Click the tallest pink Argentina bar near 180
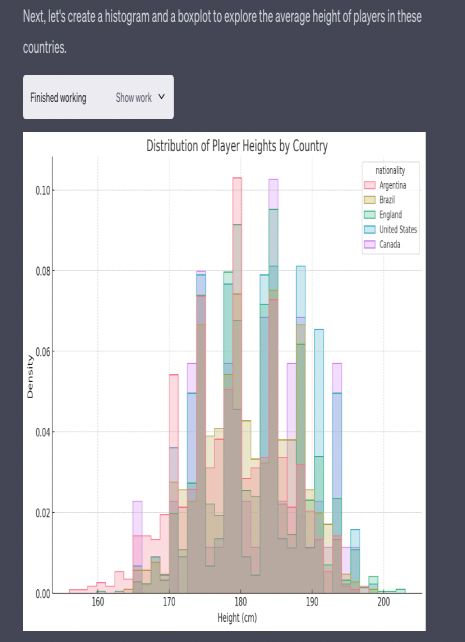465x642 pixels. click(237, 201)
